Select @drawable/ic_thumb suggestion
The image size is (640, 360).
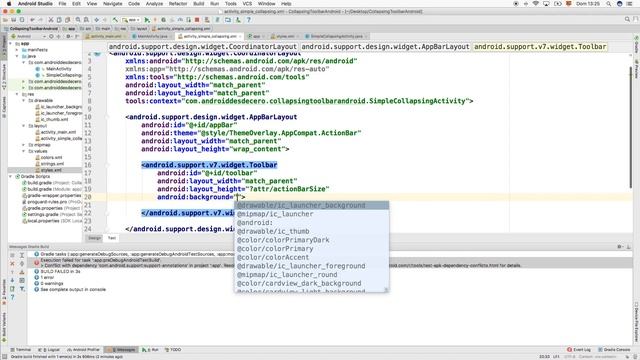311,231
